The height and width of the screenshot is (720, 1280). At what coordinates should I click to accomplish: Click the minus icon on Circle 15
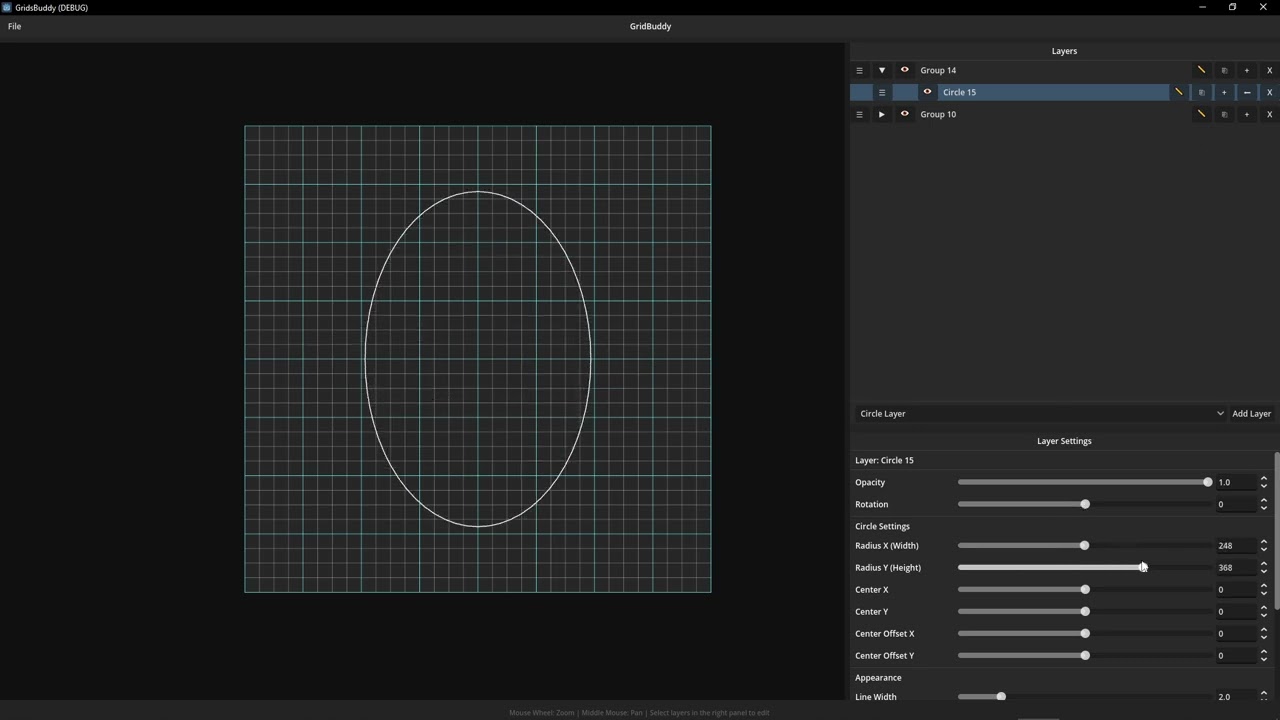point(1247,92)
